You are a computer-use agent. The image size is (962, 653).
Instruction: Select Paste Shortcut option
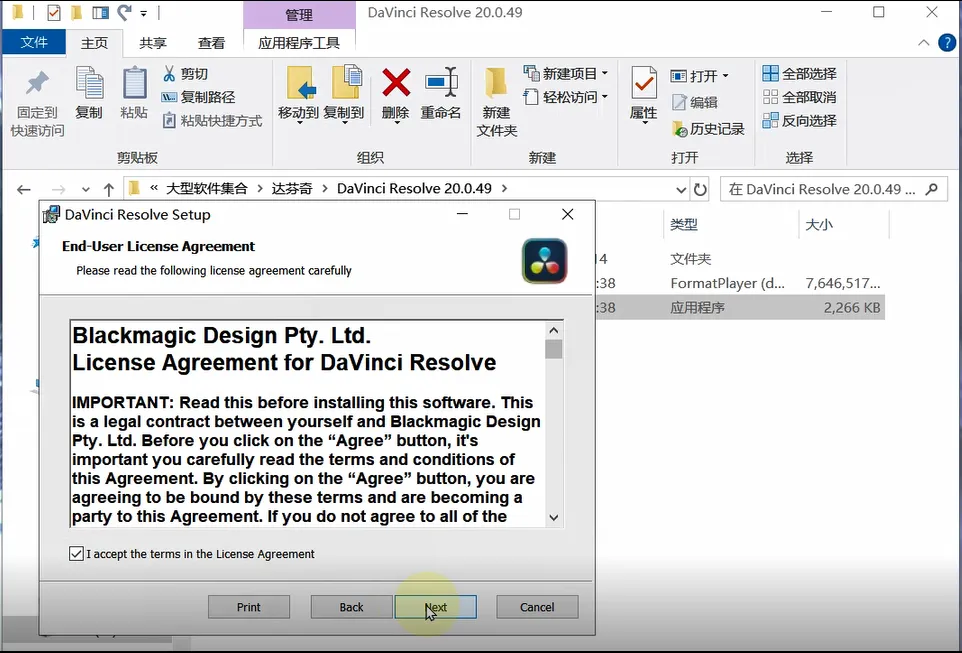(x=212, y=120)
